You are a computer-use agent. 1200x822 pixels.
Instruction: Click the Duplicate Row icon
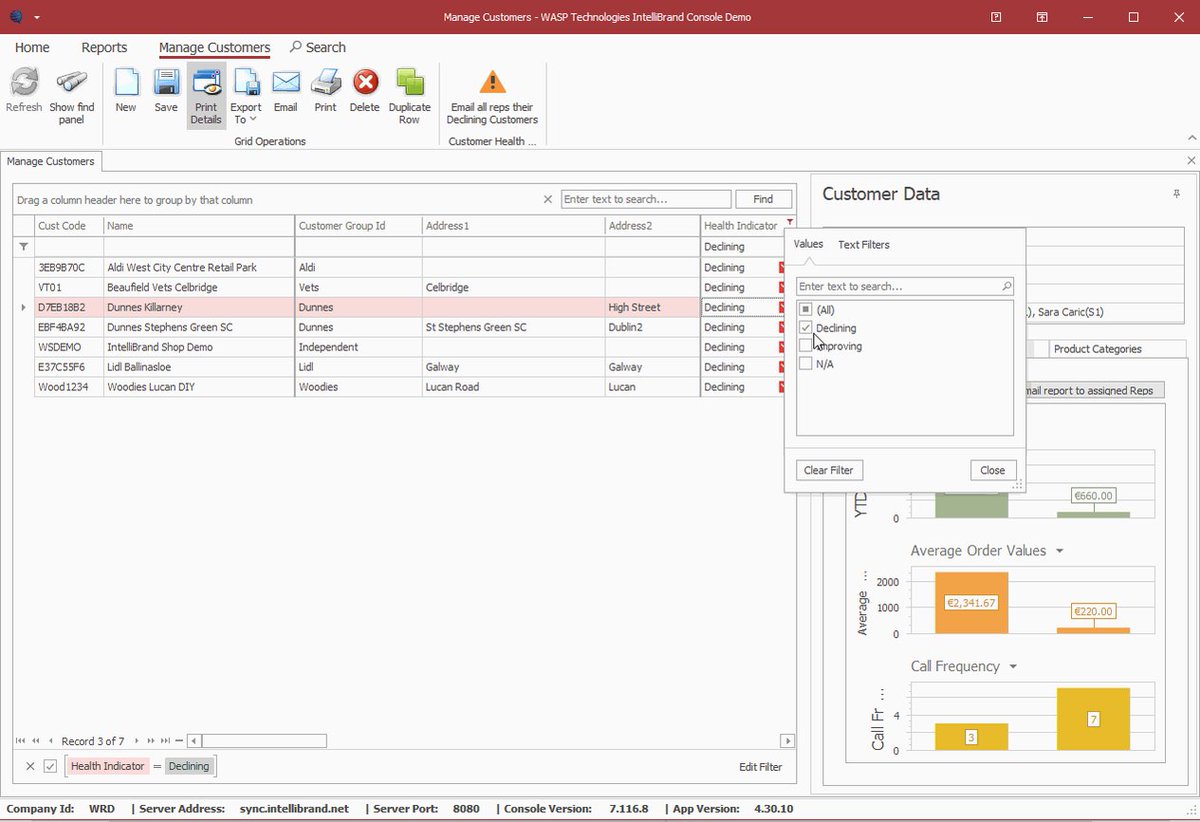[x=409, y=82]
